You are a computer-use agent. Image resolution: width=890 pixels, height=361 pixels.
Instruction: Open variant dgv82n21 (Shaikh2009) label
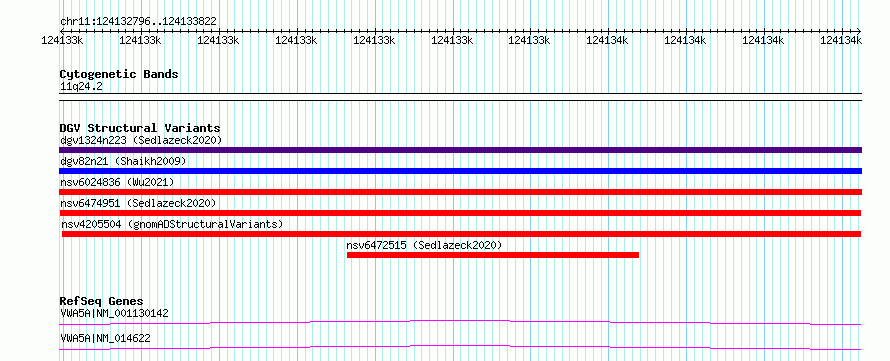click(x=123, y=161)
